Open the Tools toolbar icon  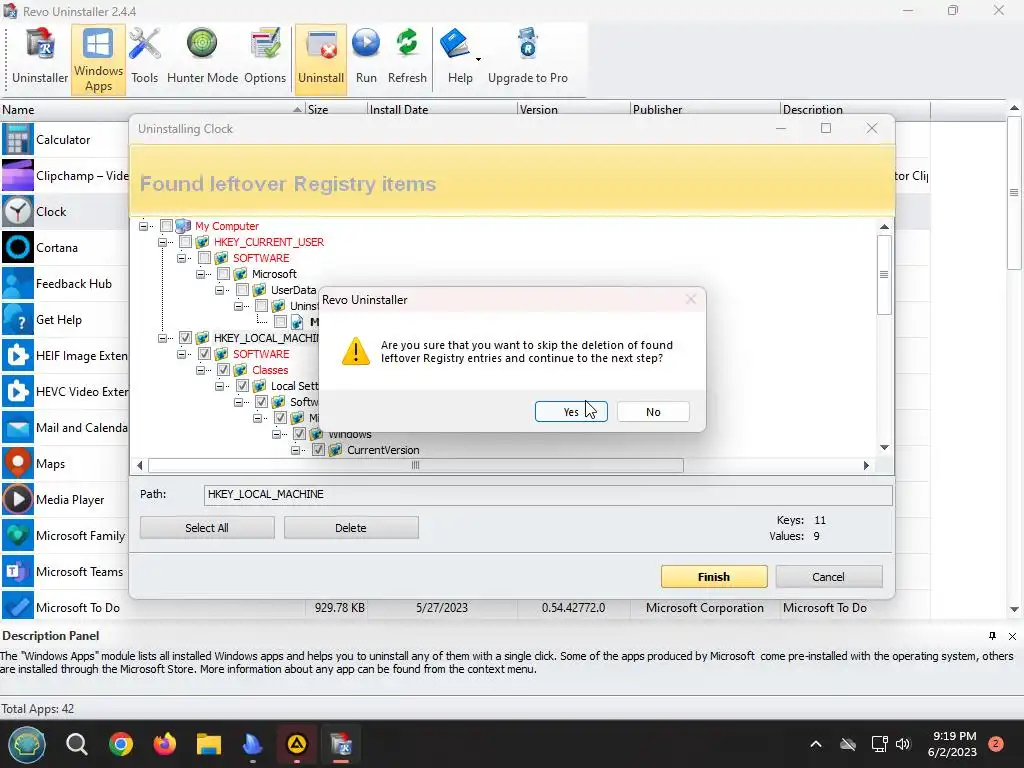click(x=144, y=57)
